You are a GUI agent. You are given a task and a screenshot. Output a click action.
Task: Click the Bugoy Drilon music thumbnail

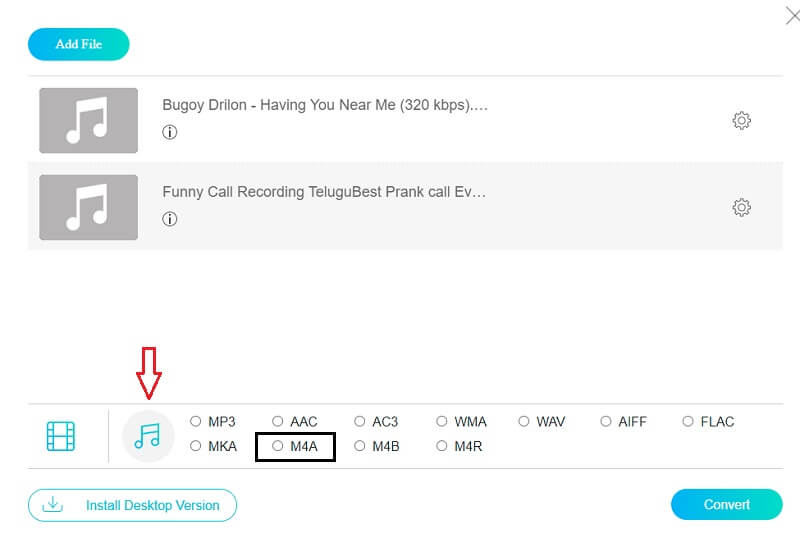(x=88, y=120)
